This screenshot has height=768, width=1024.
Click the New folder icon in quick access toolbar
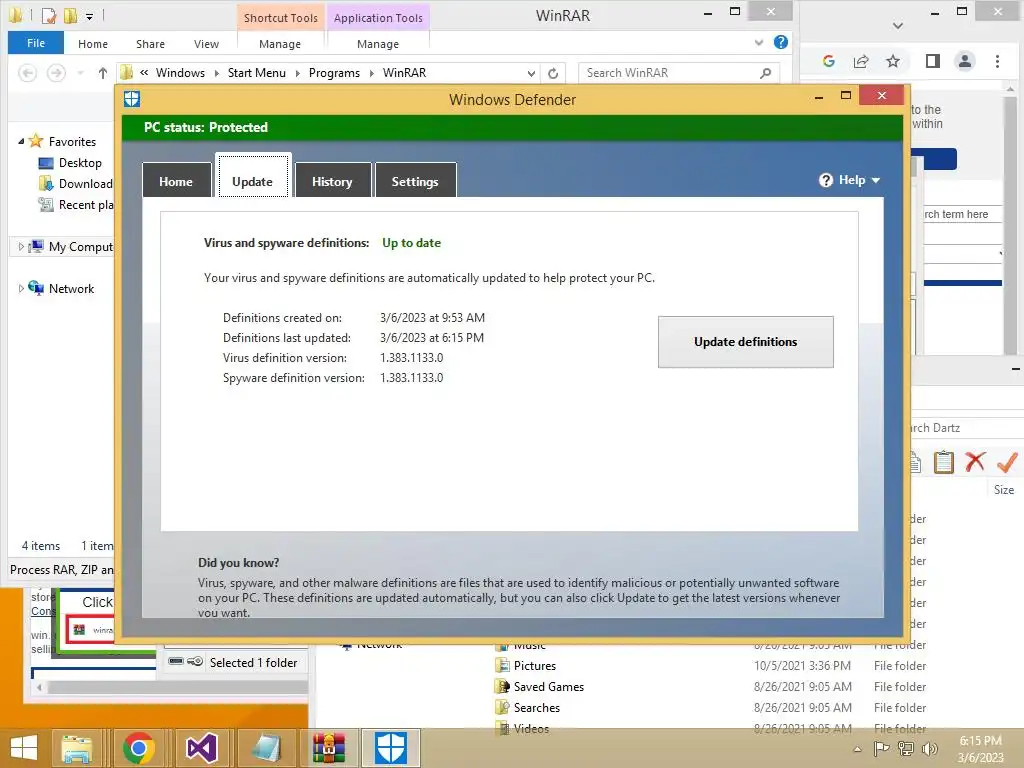click(71, 15)
